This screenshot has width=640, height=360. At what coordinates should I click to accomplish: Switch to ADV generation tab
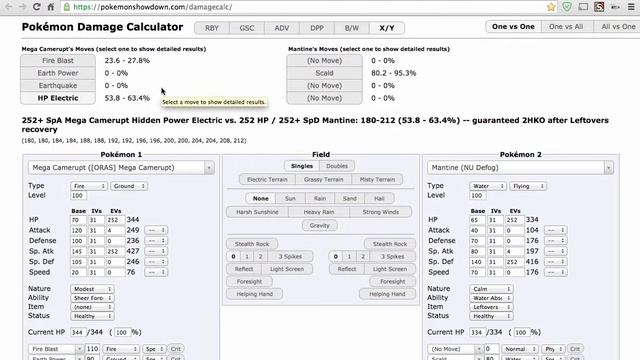tap(282, 28)
